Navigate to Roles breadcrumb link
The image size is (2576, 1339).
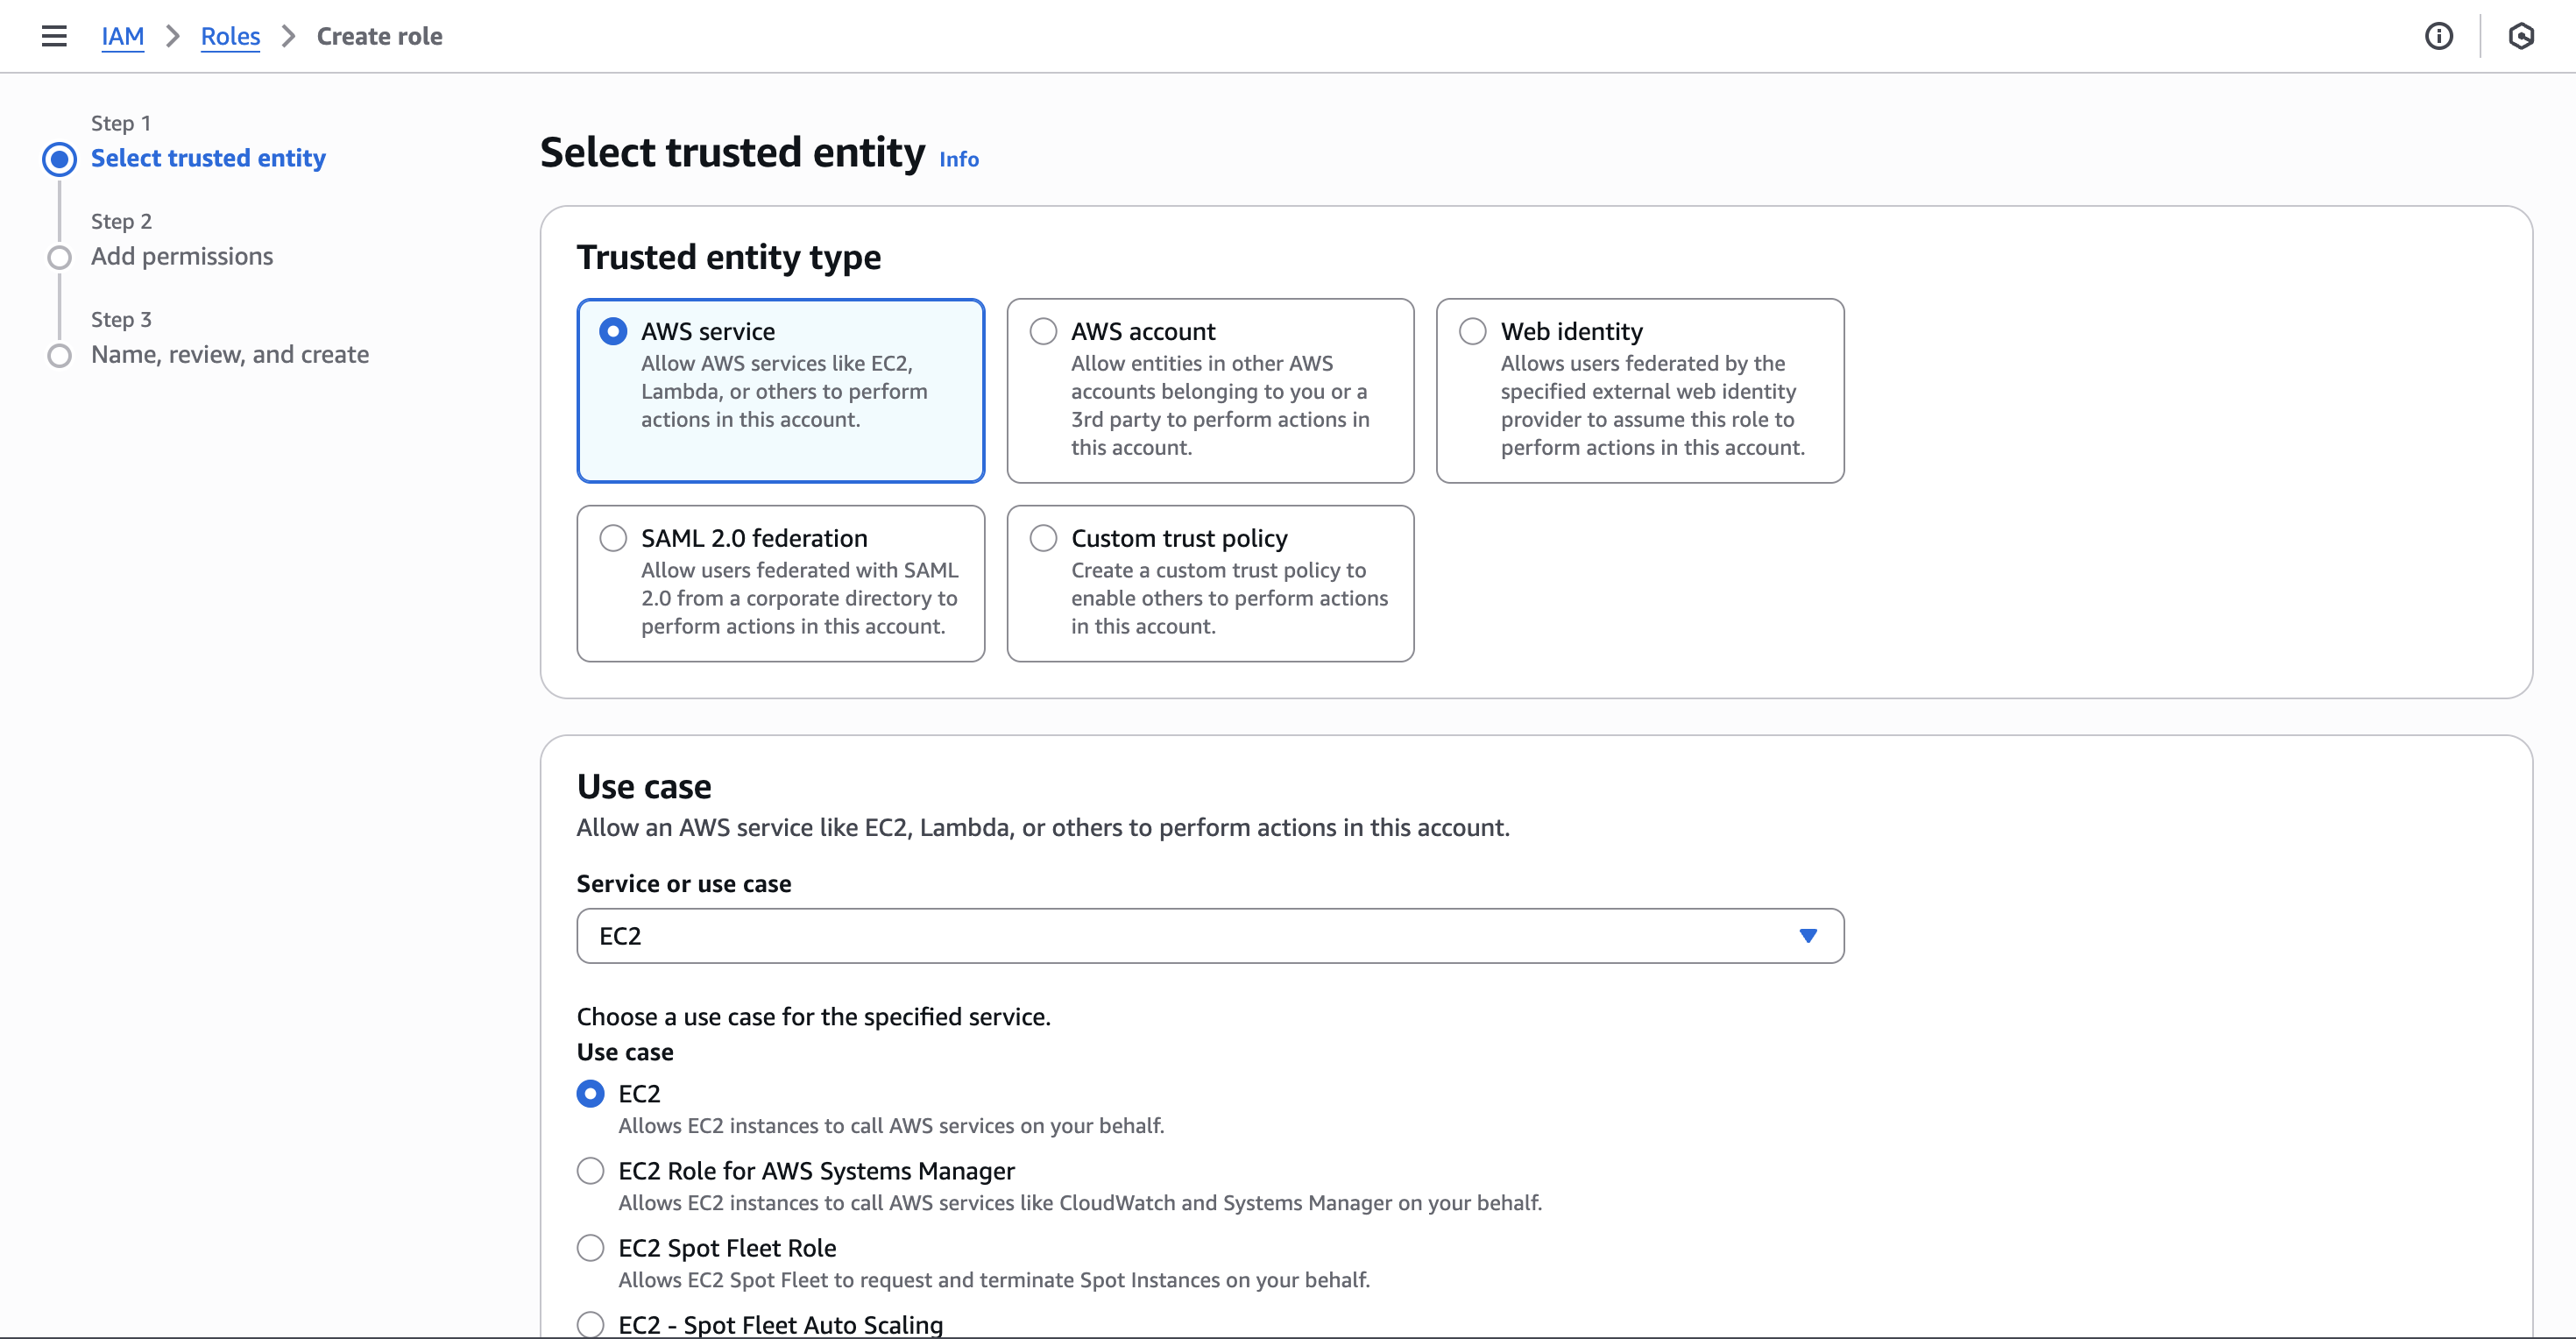coord(230,36)
